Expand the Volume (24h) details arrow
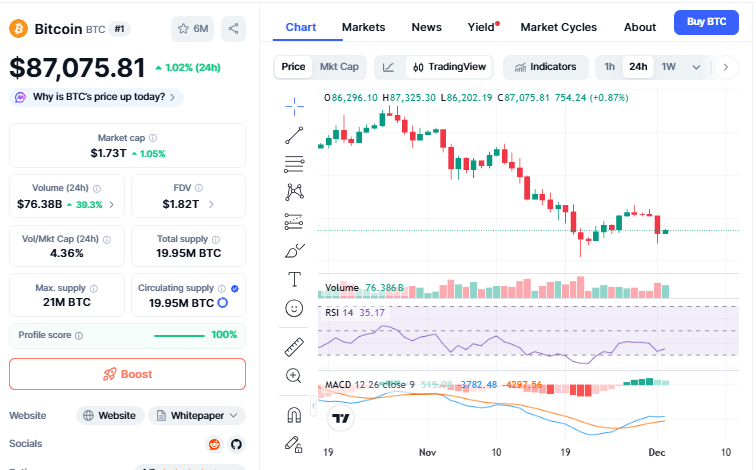Screen dimensions: 756x470 [111, 204]
